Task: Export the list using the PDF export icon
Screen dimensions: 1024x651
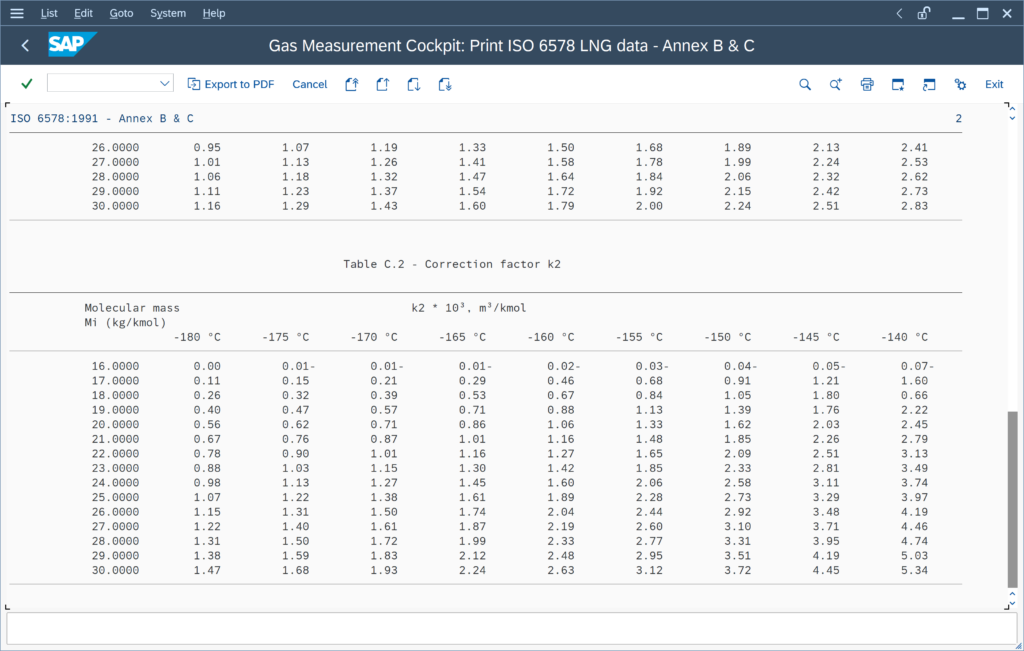Action: pyautogui.click(x=194, y=84)
